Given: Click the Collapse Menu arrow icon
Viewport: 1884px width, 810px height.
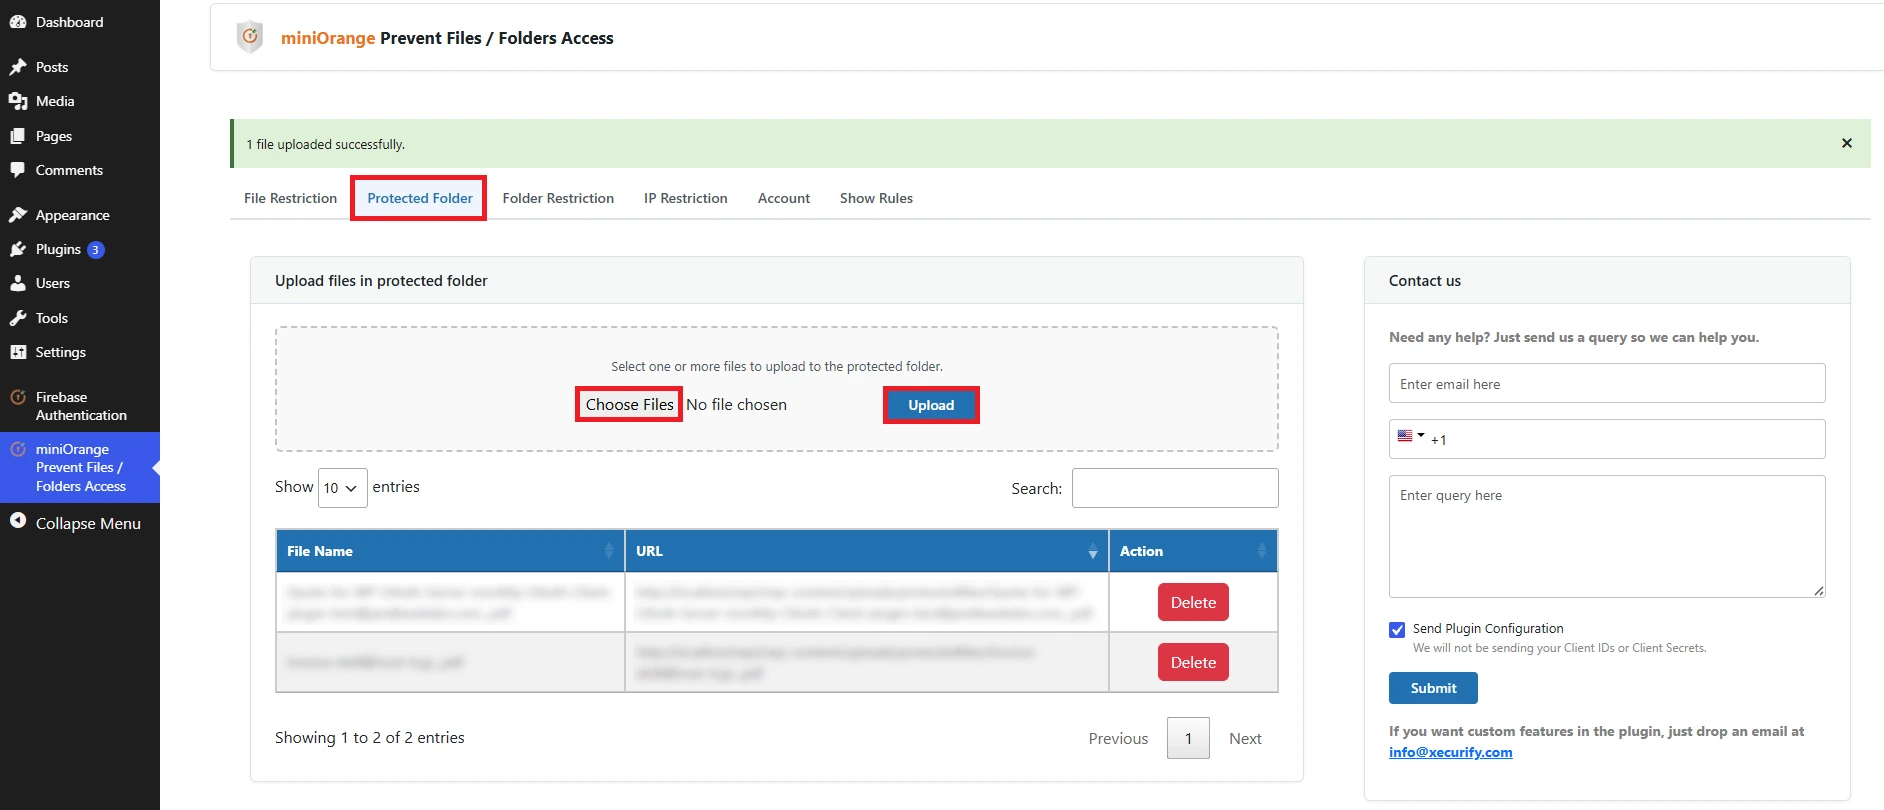Looking at the screenshot, I should 18,521.
